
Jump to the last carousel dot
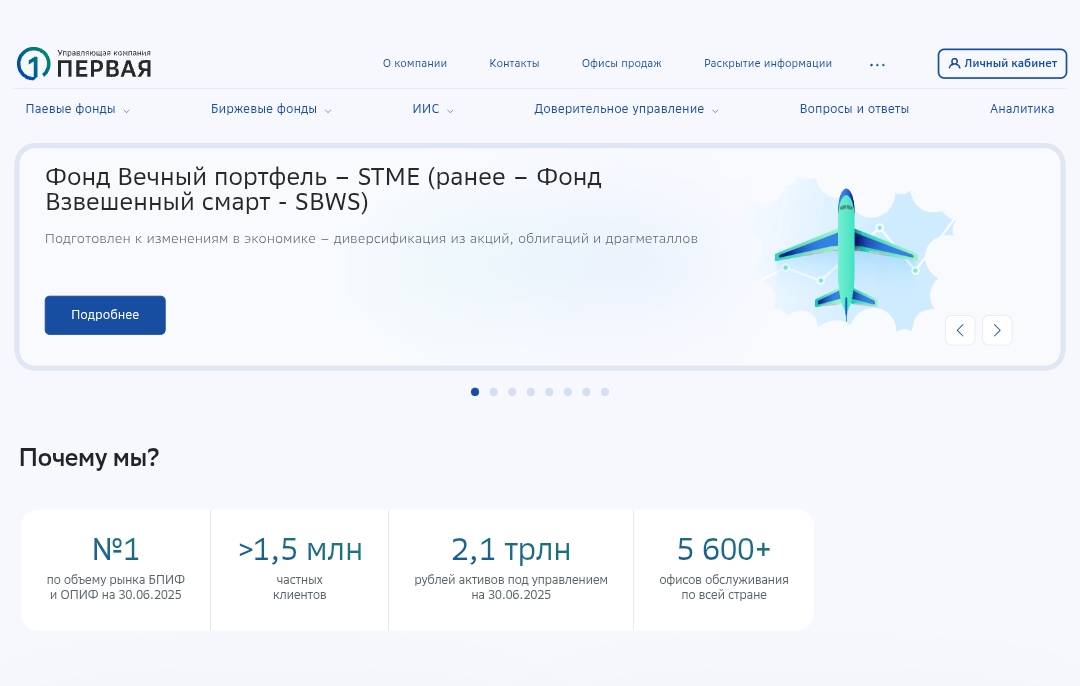click(x=605, y=392)
